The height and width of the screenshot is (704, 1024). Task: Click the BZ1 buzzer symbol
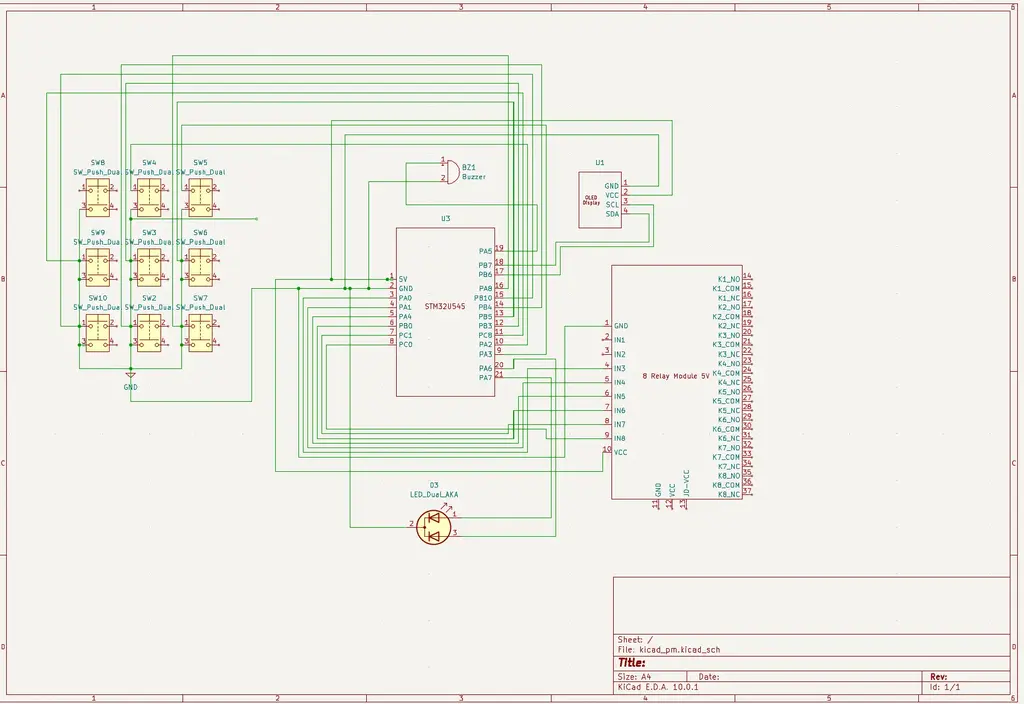pos(451,172)
